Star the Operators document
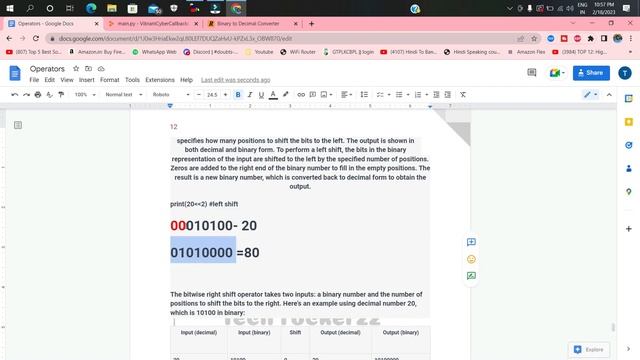This screenshot has height=360, width=640. (76, 69)
